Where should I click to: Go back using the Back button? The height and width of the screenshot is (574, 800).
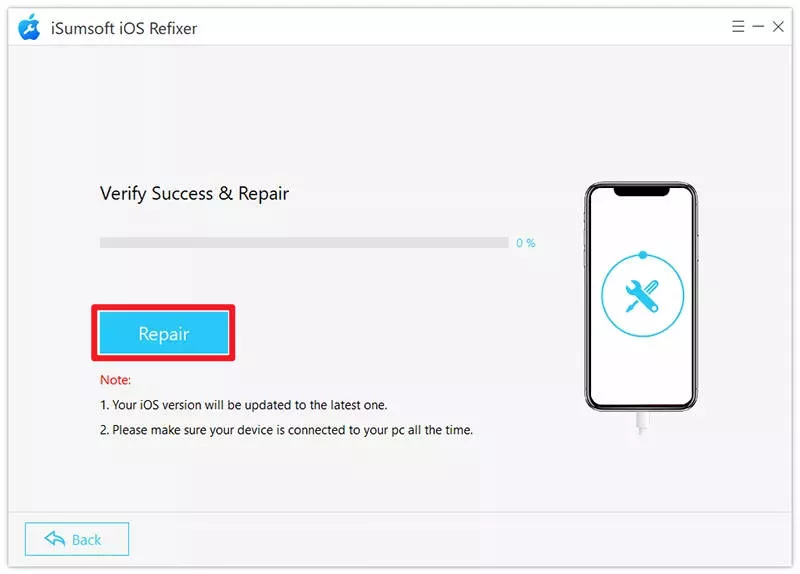click(x=77, y=539)
